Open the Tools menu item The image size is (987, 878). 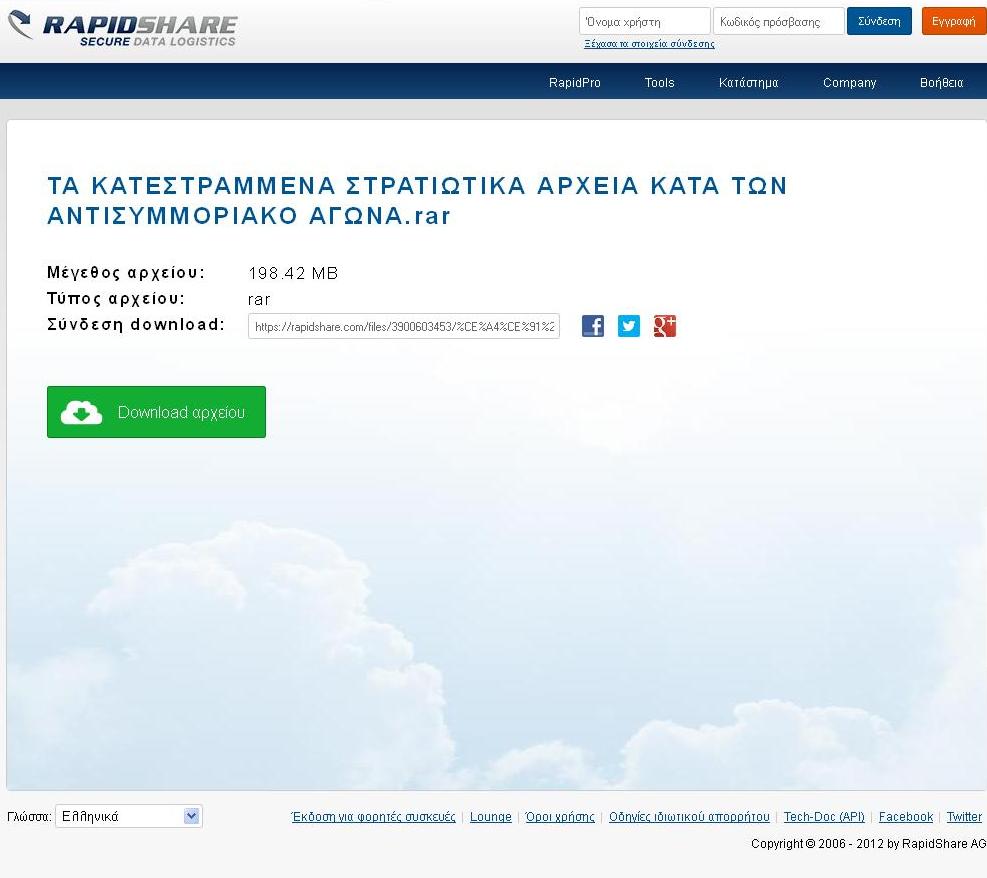point(659,83)
